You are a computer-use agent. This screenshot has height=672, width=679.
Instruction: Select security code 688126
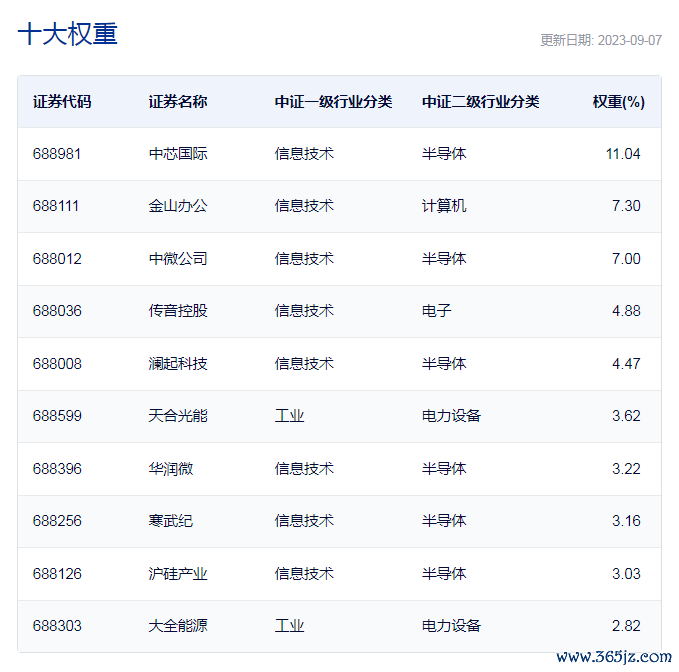[57, 574]
